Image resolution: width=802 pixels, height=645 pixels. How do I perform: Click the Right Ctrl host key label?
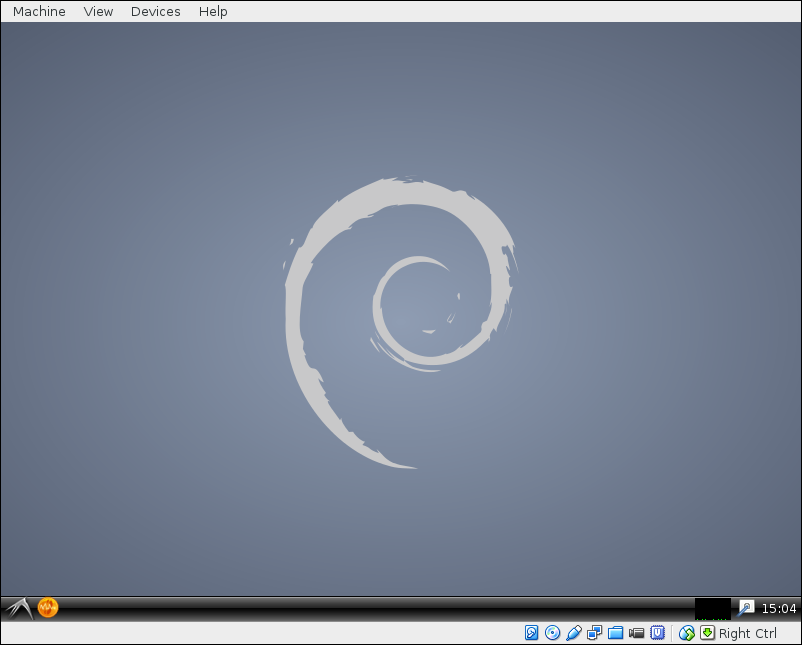click(747, 633)
